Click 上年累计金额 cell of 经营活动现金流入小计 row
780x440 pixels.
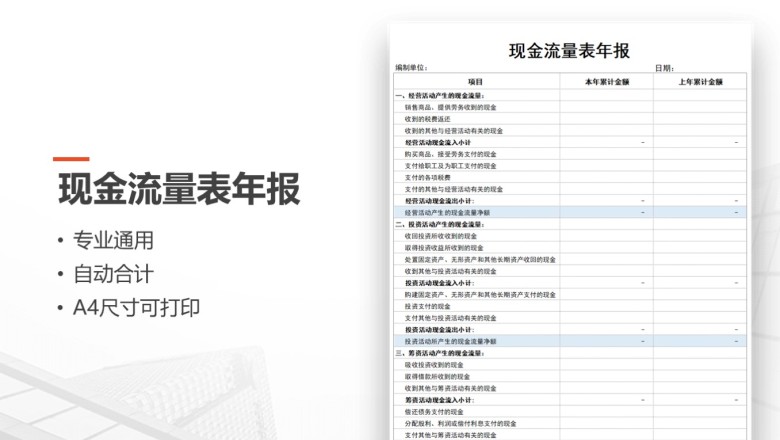[x=700, y=142]
